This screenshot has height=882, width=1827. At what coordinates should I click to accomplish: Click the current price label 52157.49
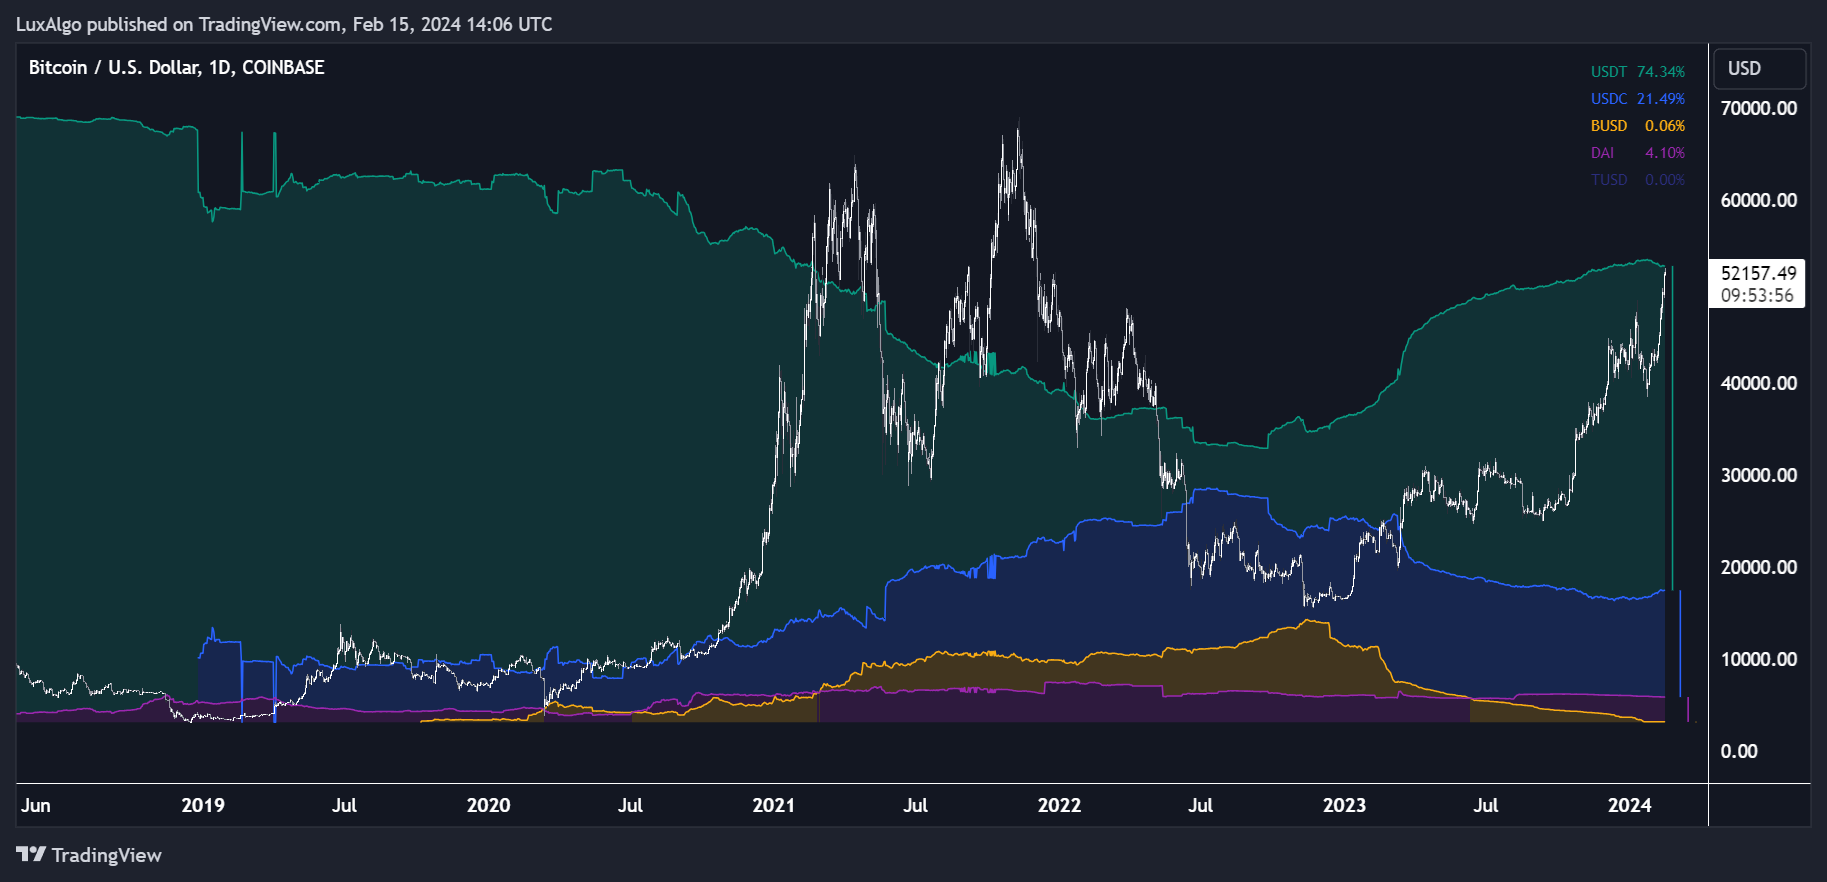tap(1758, 273)
